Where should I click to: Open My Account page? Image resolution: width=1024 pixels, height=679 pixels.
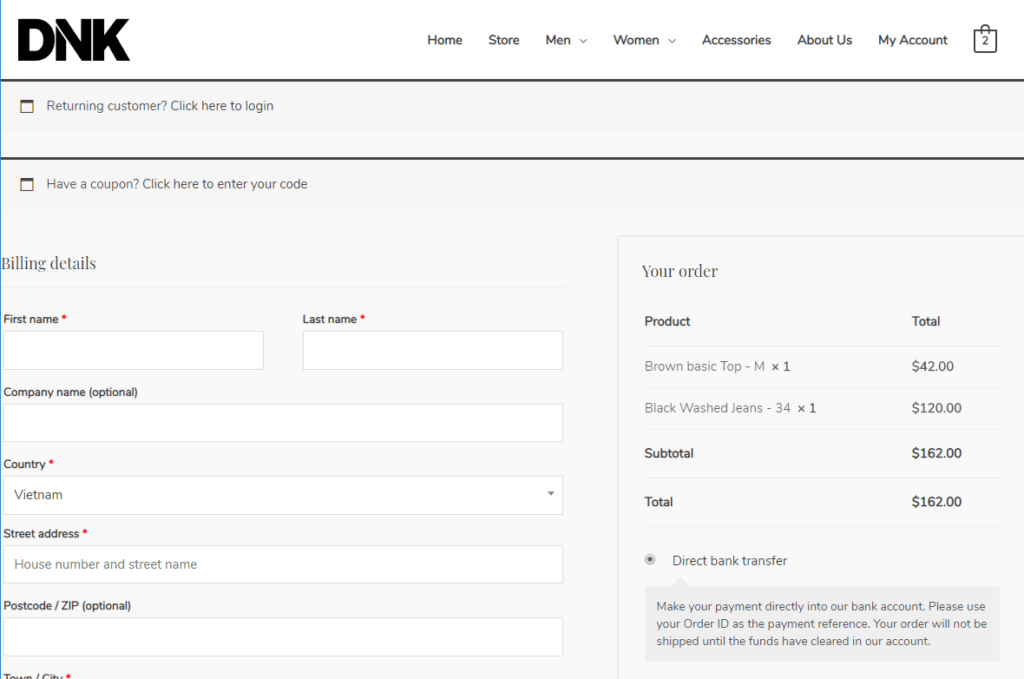pyautogui.click(x=912, y=40)
